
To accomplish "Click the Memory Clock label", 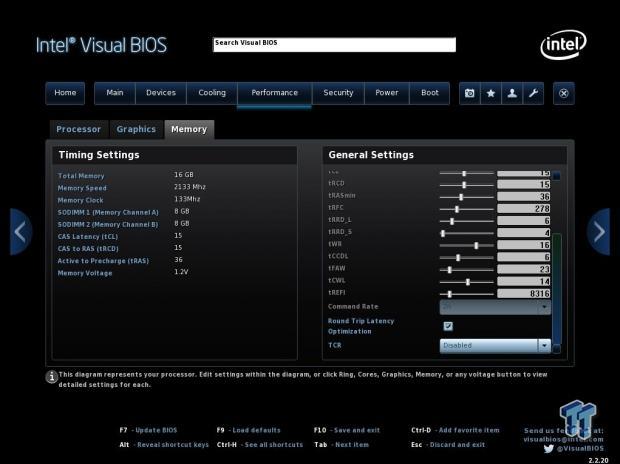I will [x=81, y=201].
